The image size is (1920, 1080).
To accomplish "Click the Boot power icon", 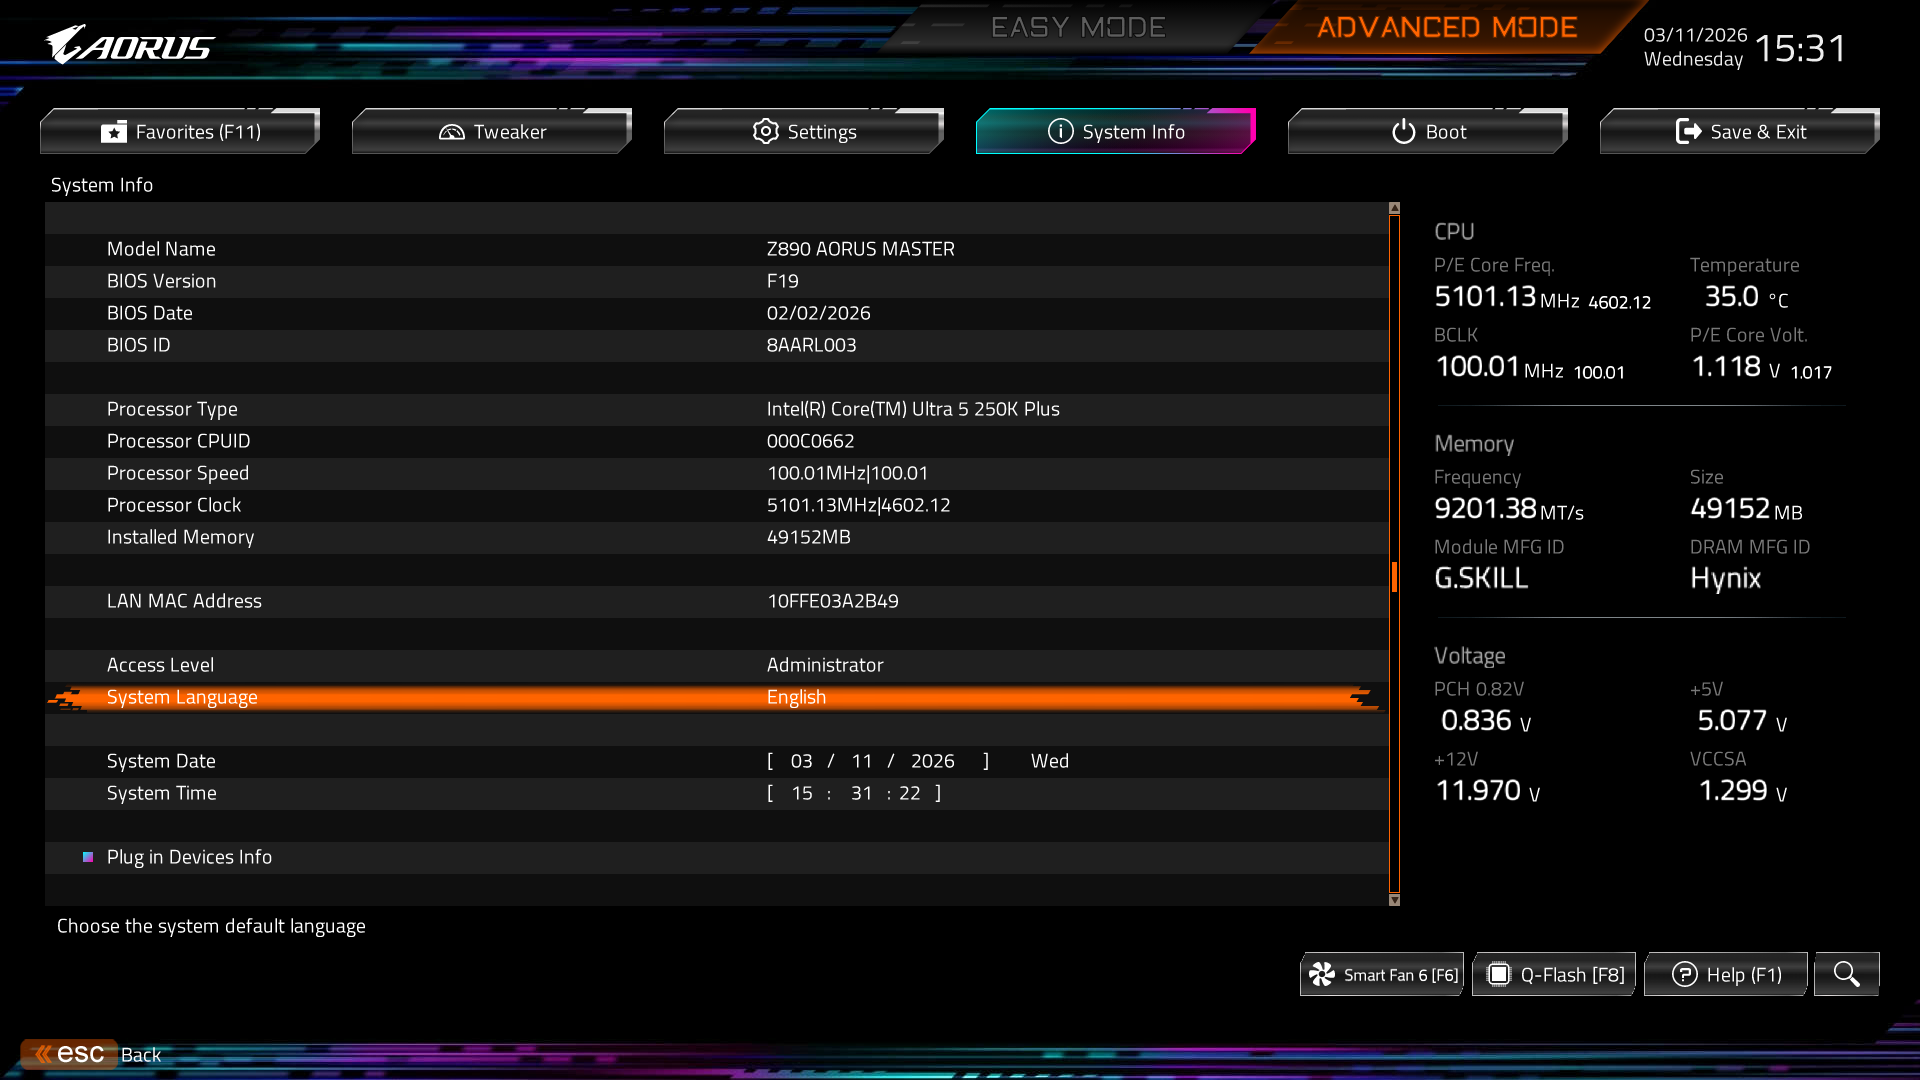I will pos(1403,132).
